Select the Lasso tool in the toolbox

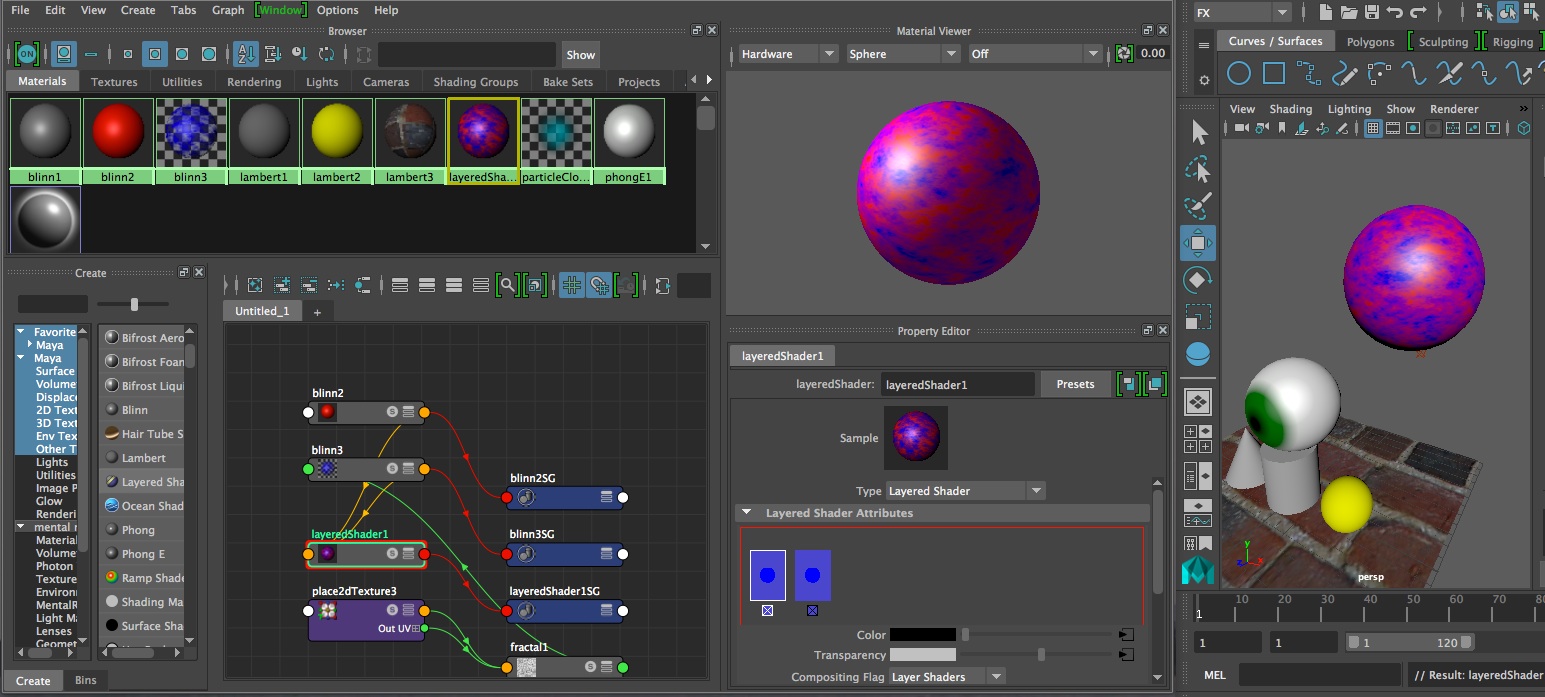pyautogui.click(x=1198, y=168)
